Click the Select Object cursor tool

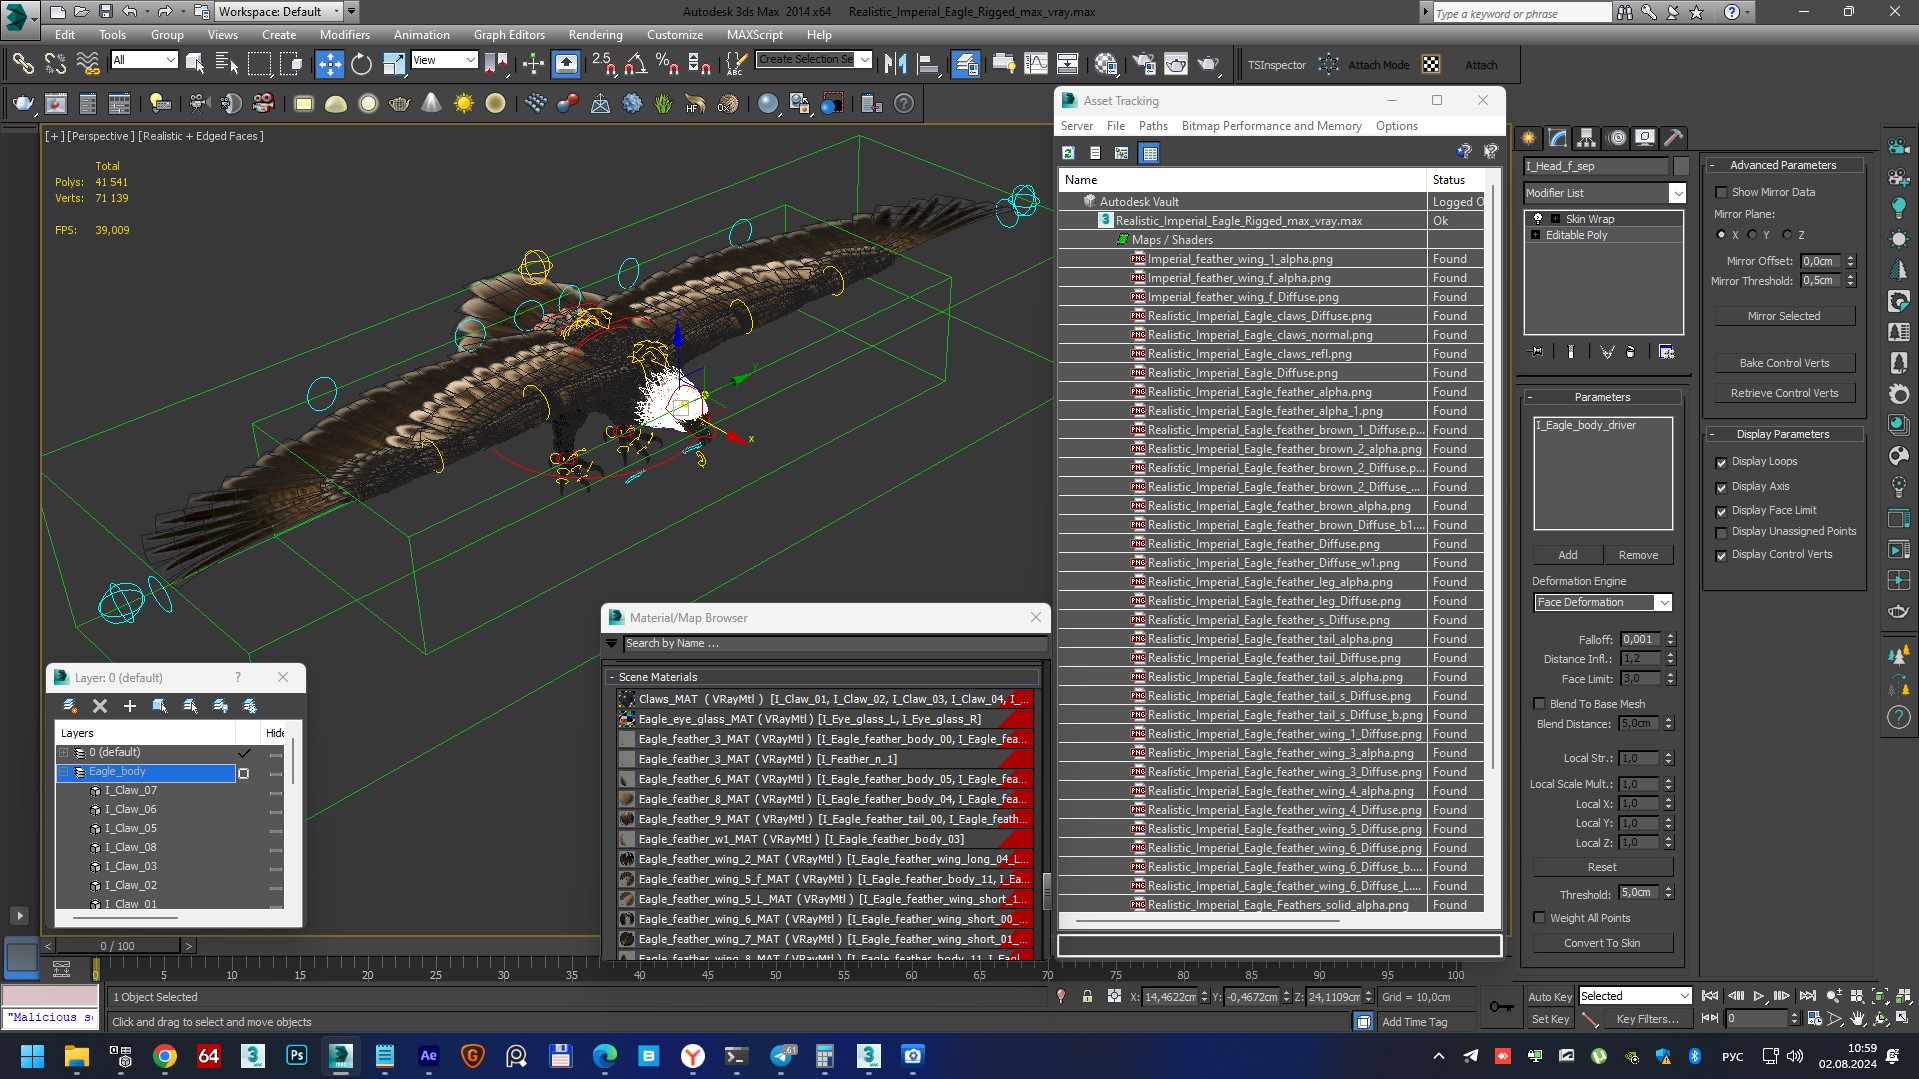[195, 65]
